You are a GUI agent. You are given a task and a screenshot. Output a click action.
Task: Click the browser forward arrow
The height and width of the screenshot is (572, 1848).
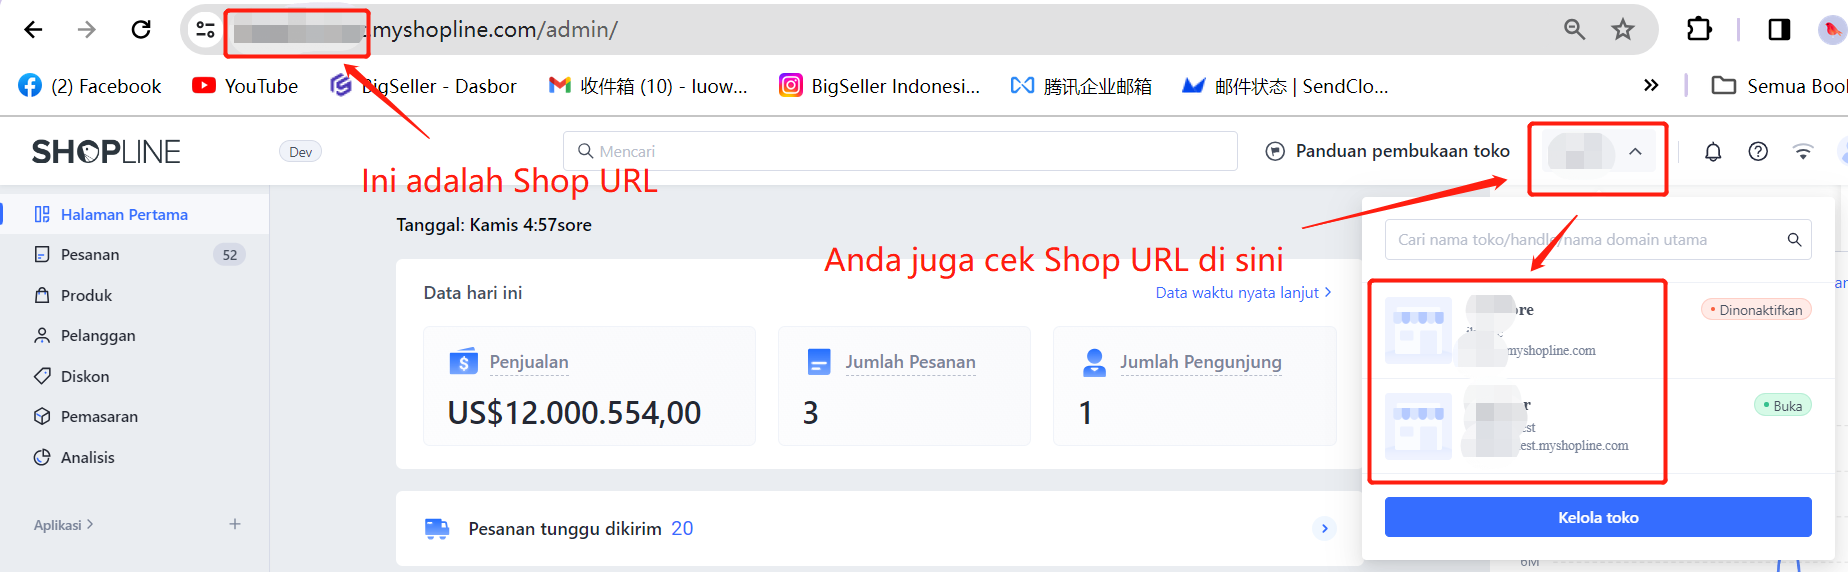coord(87,29)
